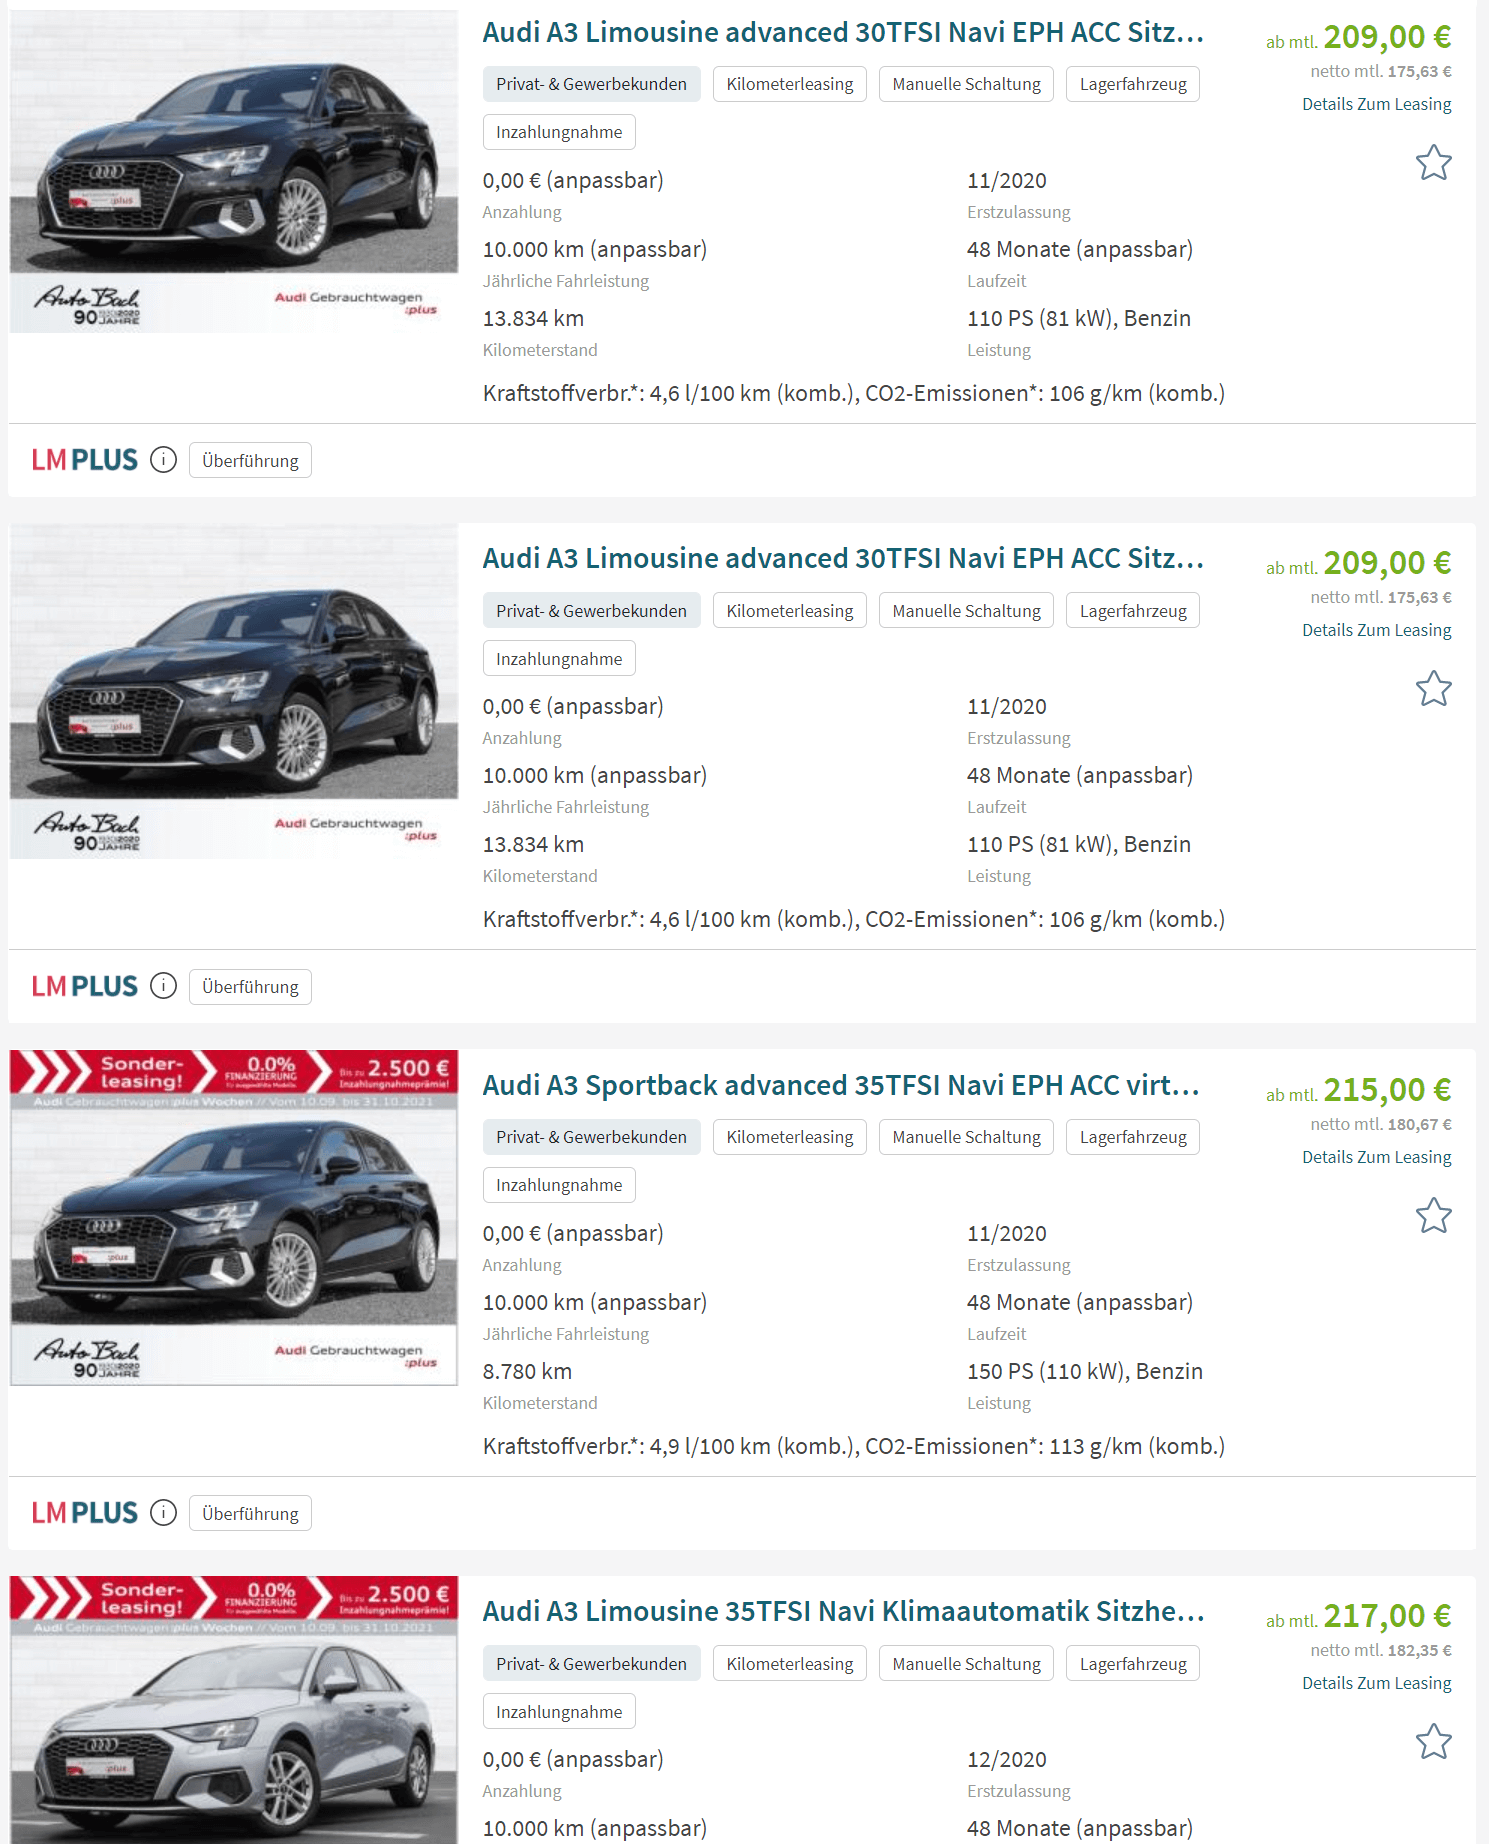Select Lagerfahrzeug tag in first listing
The width and height of the screenshot is (1489, 1844).
1133,84
